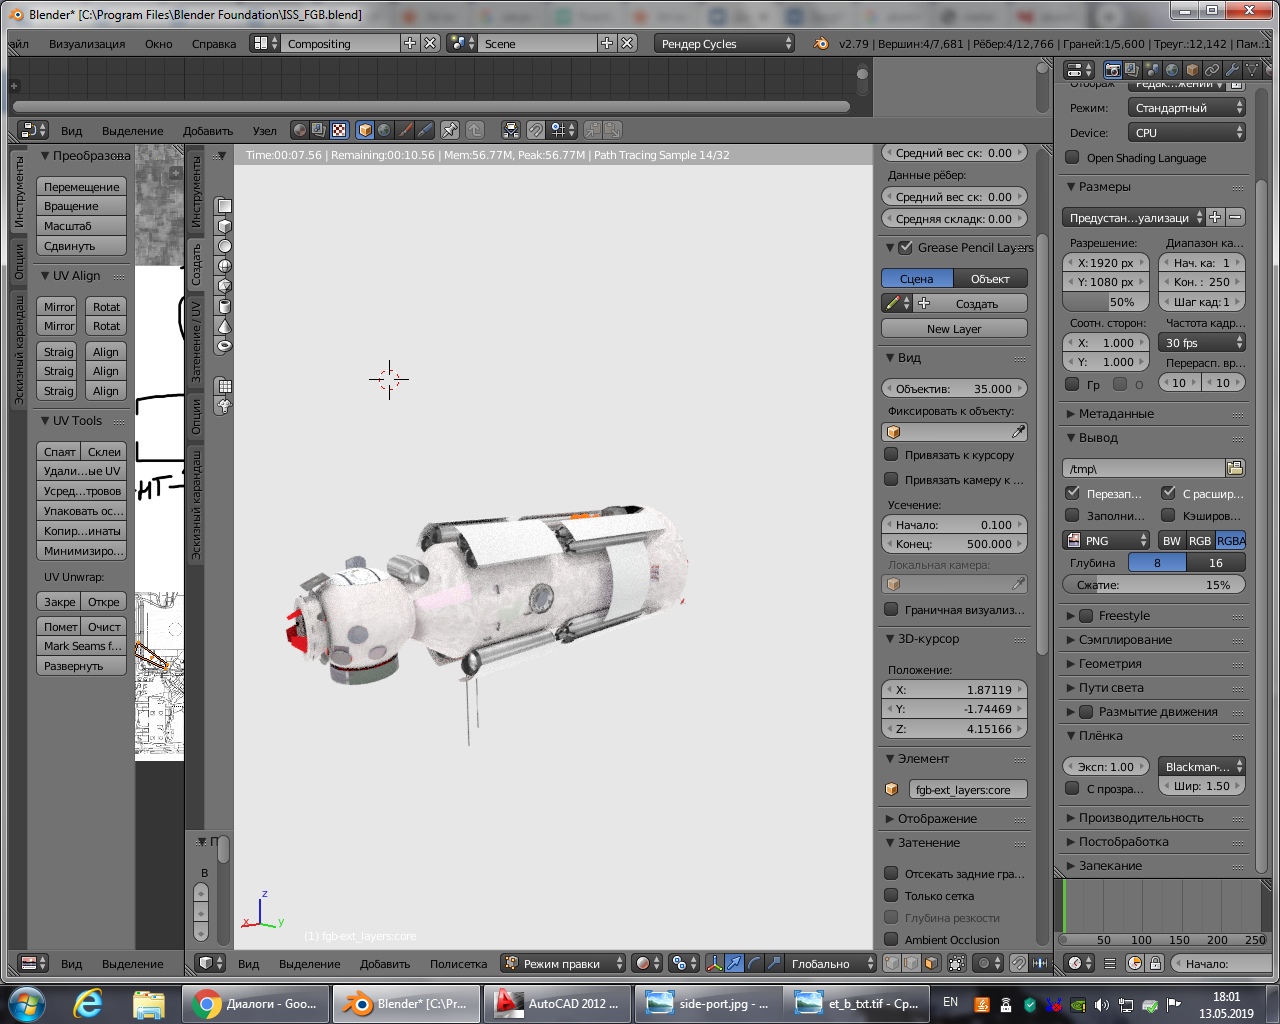Add an Ico Sphere mesh primitive
The image size is (1280, 1024).
[x=225, y=286]
